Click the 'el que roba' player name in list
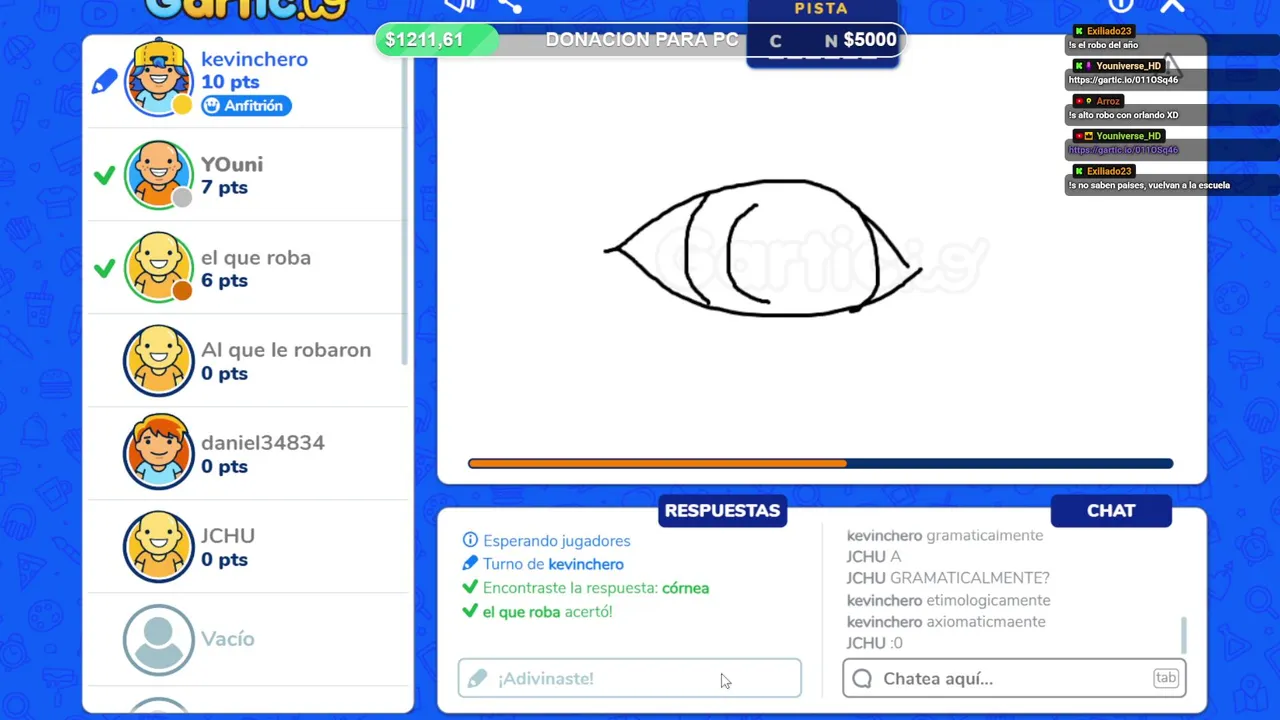 [256, 257]
